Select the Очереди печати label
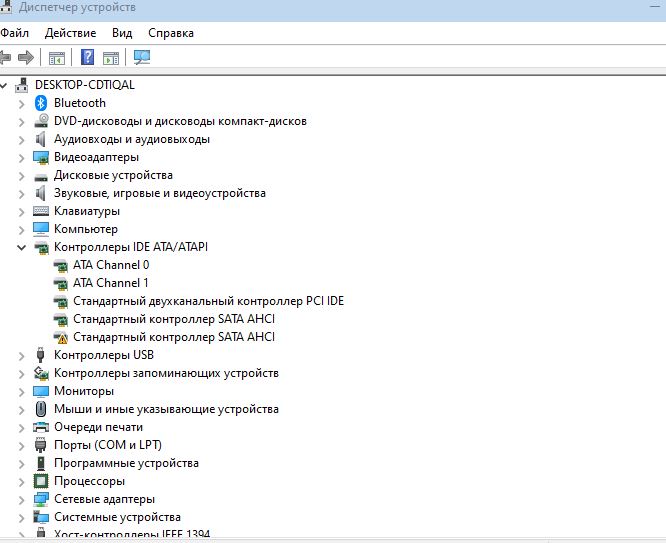Image resolution: width=666 pixels, height=543 pixels. coord(99,427)
